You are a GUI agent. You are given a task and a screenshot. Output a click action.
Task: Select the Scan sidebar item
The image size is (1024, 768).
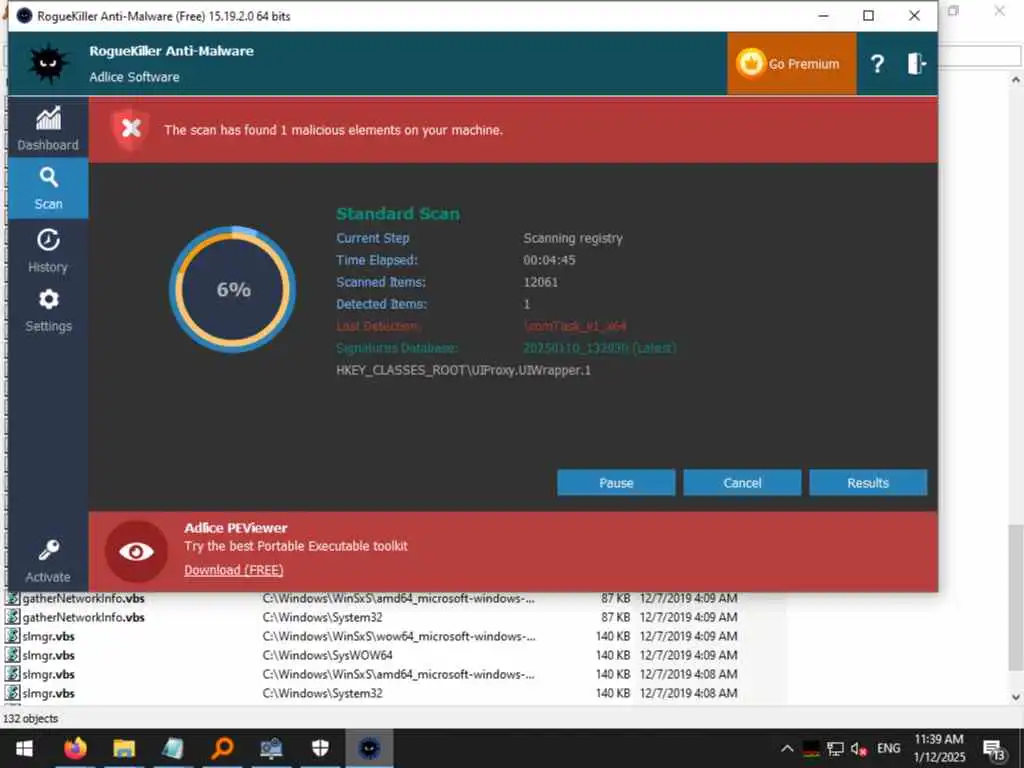pyautogui.click(x=48, y=188)
